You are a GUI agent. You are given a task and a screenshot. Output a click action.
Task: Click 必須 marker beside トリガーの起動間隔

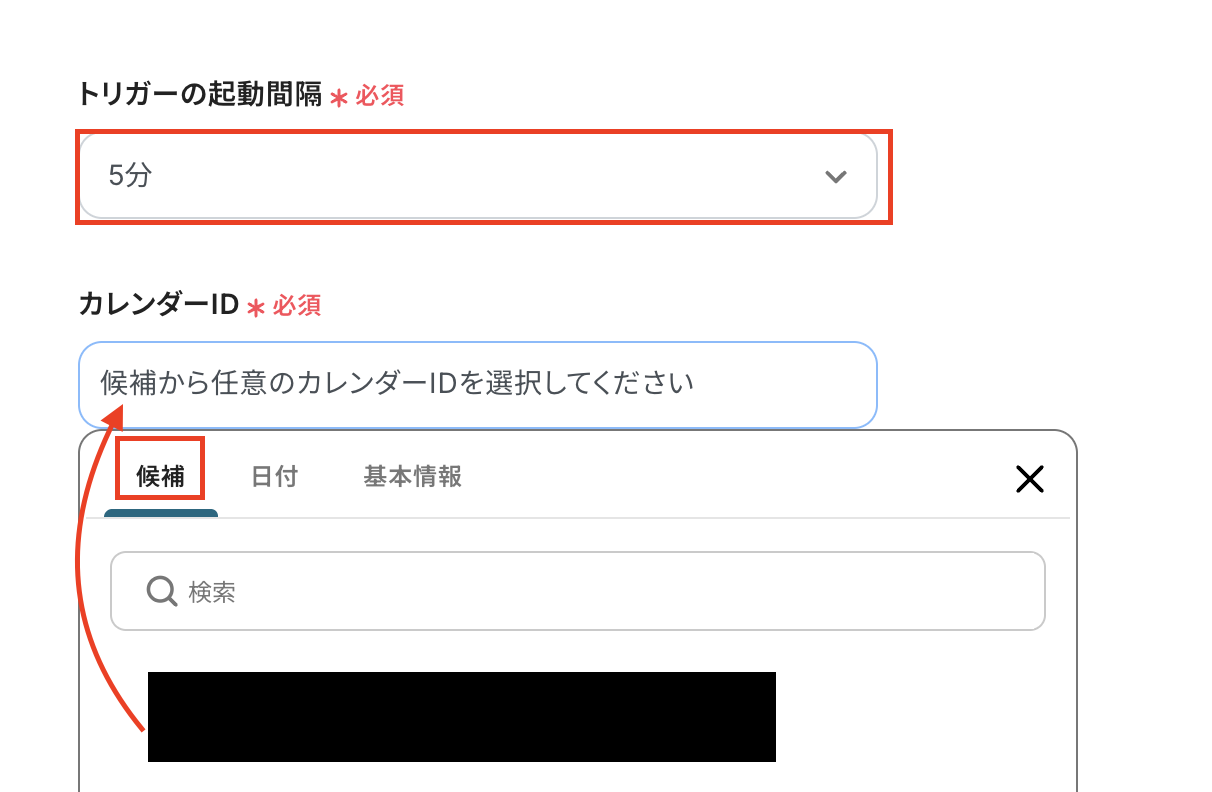point(379,96)
